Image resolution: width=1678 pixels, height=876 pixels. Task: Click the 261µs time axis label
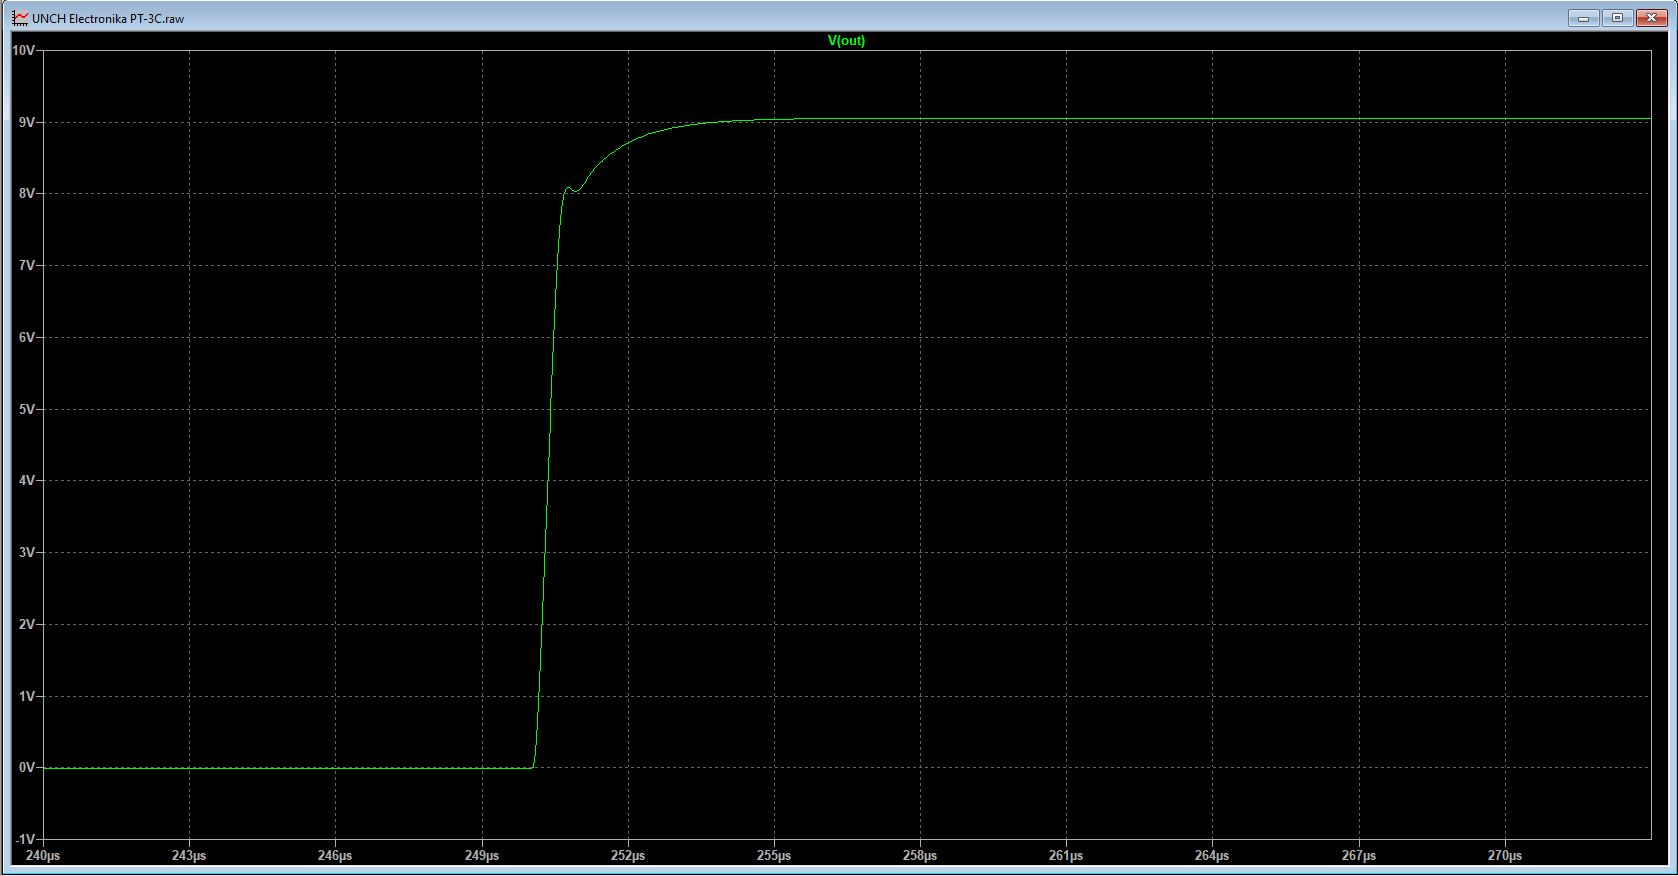(1066, 856)
